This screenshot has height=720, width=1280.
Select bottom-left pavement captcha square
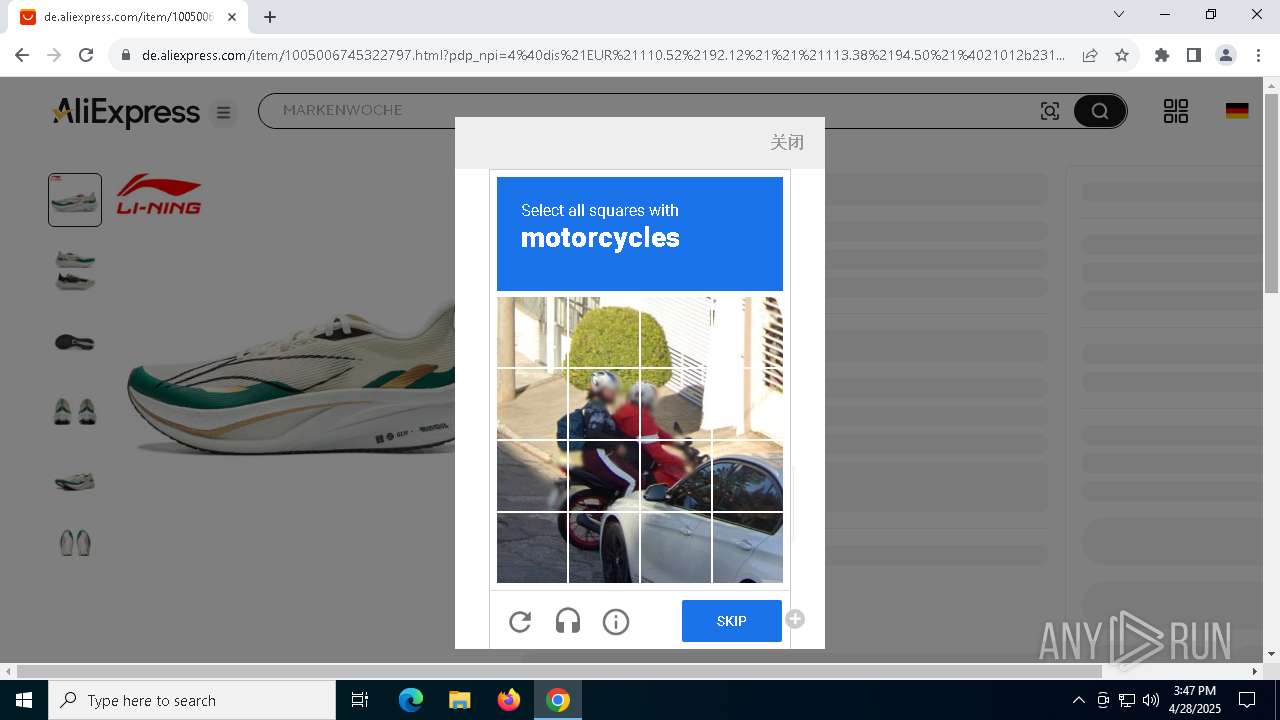coord(532,548)
